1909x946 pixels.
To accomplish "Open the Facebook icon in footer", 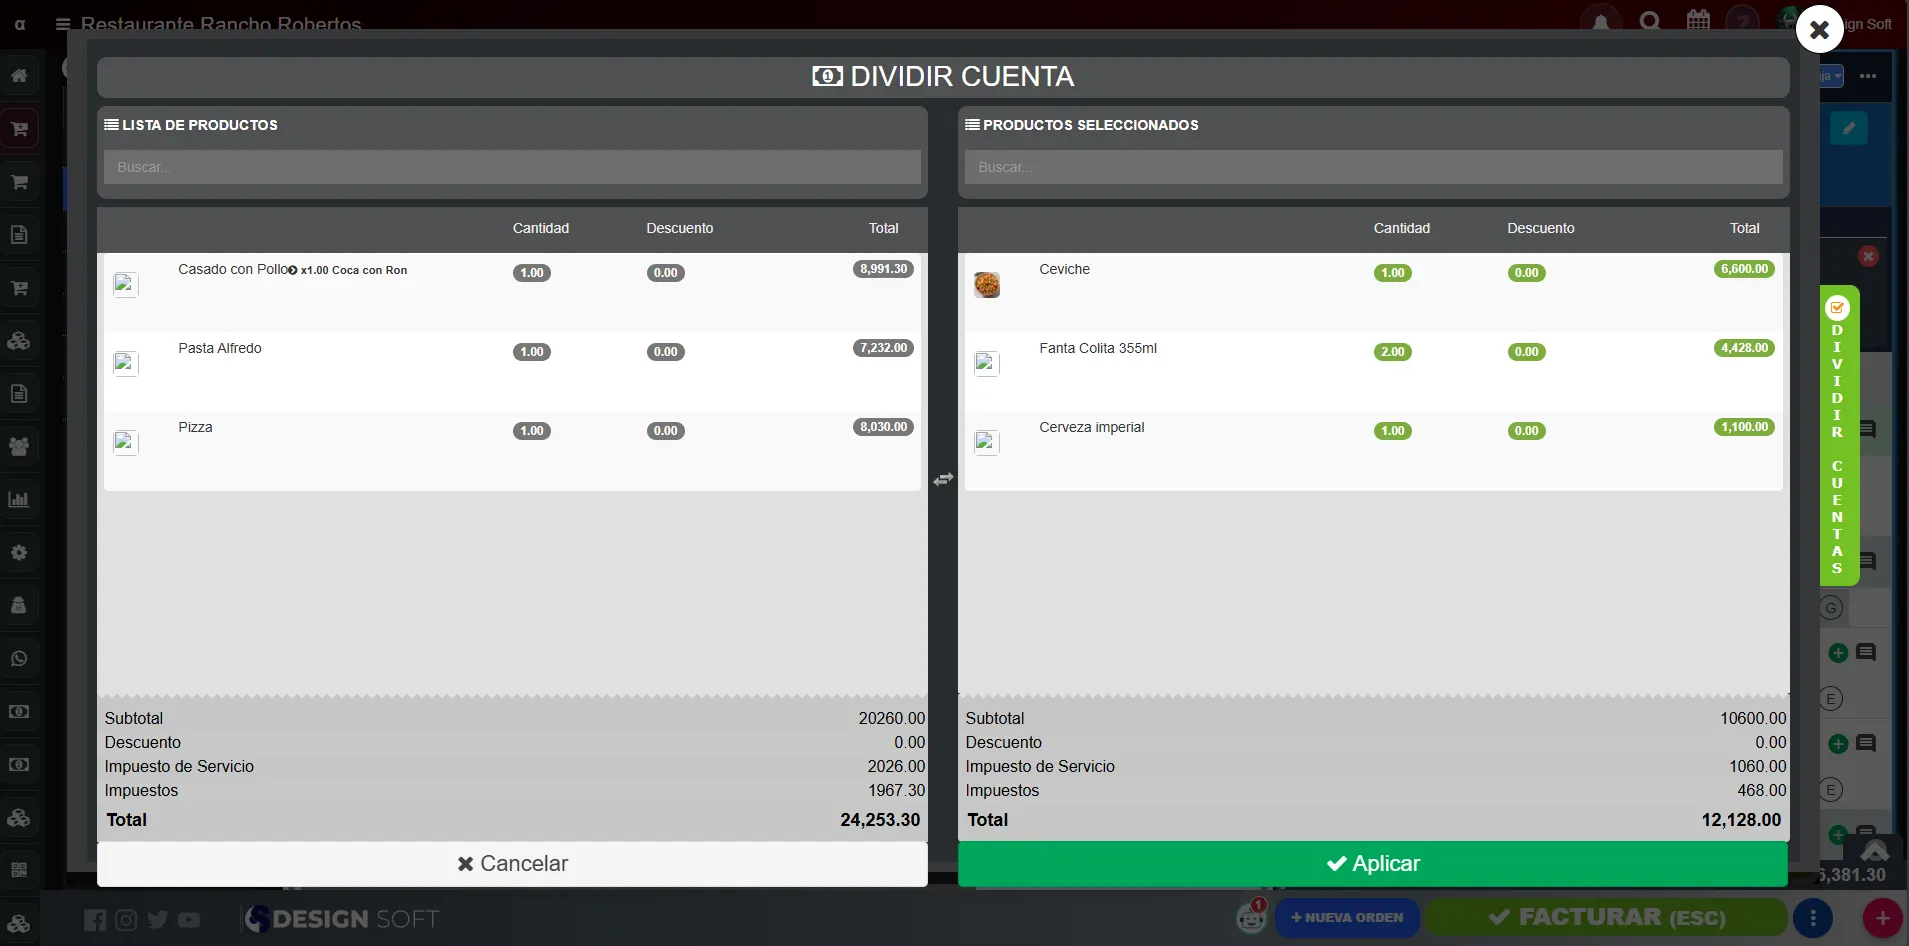I will click(x=95, y=920).
